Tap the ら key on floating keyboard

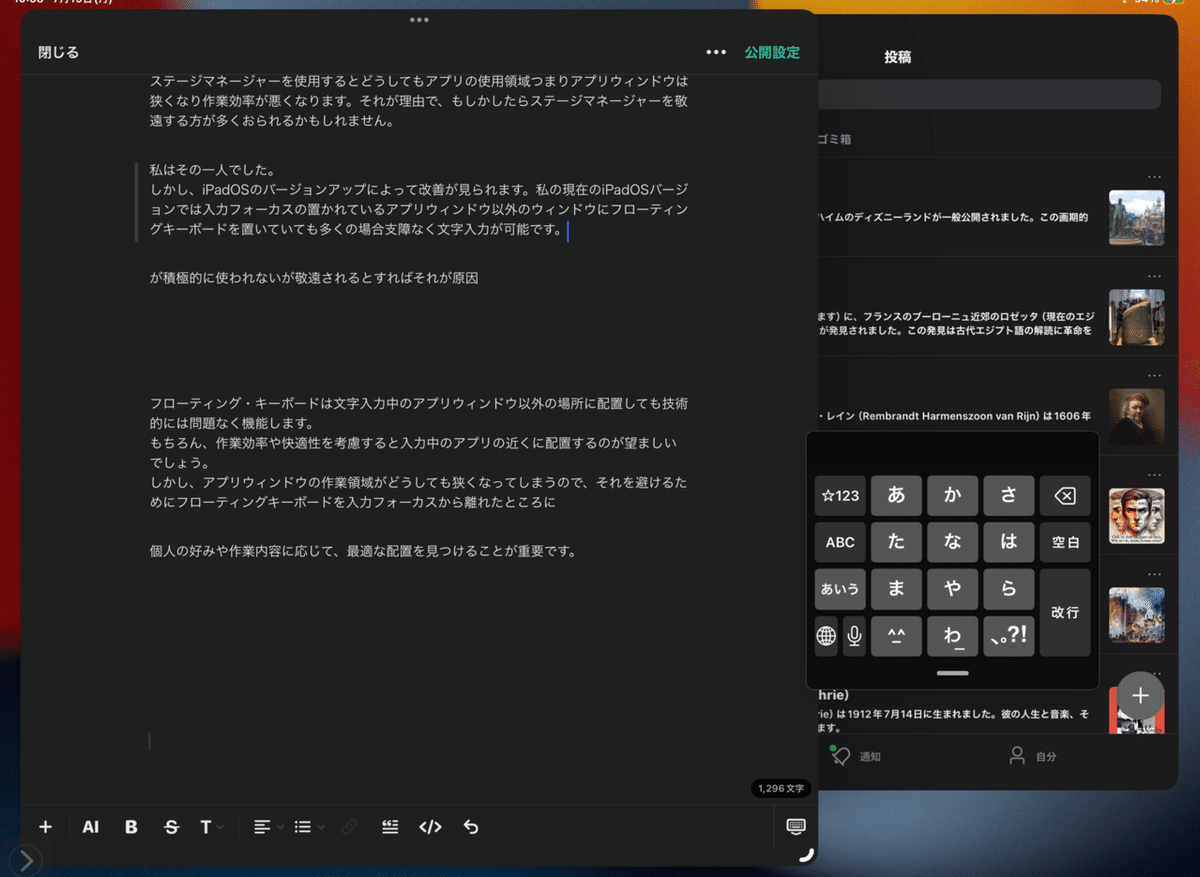(x=1009, y=589)
